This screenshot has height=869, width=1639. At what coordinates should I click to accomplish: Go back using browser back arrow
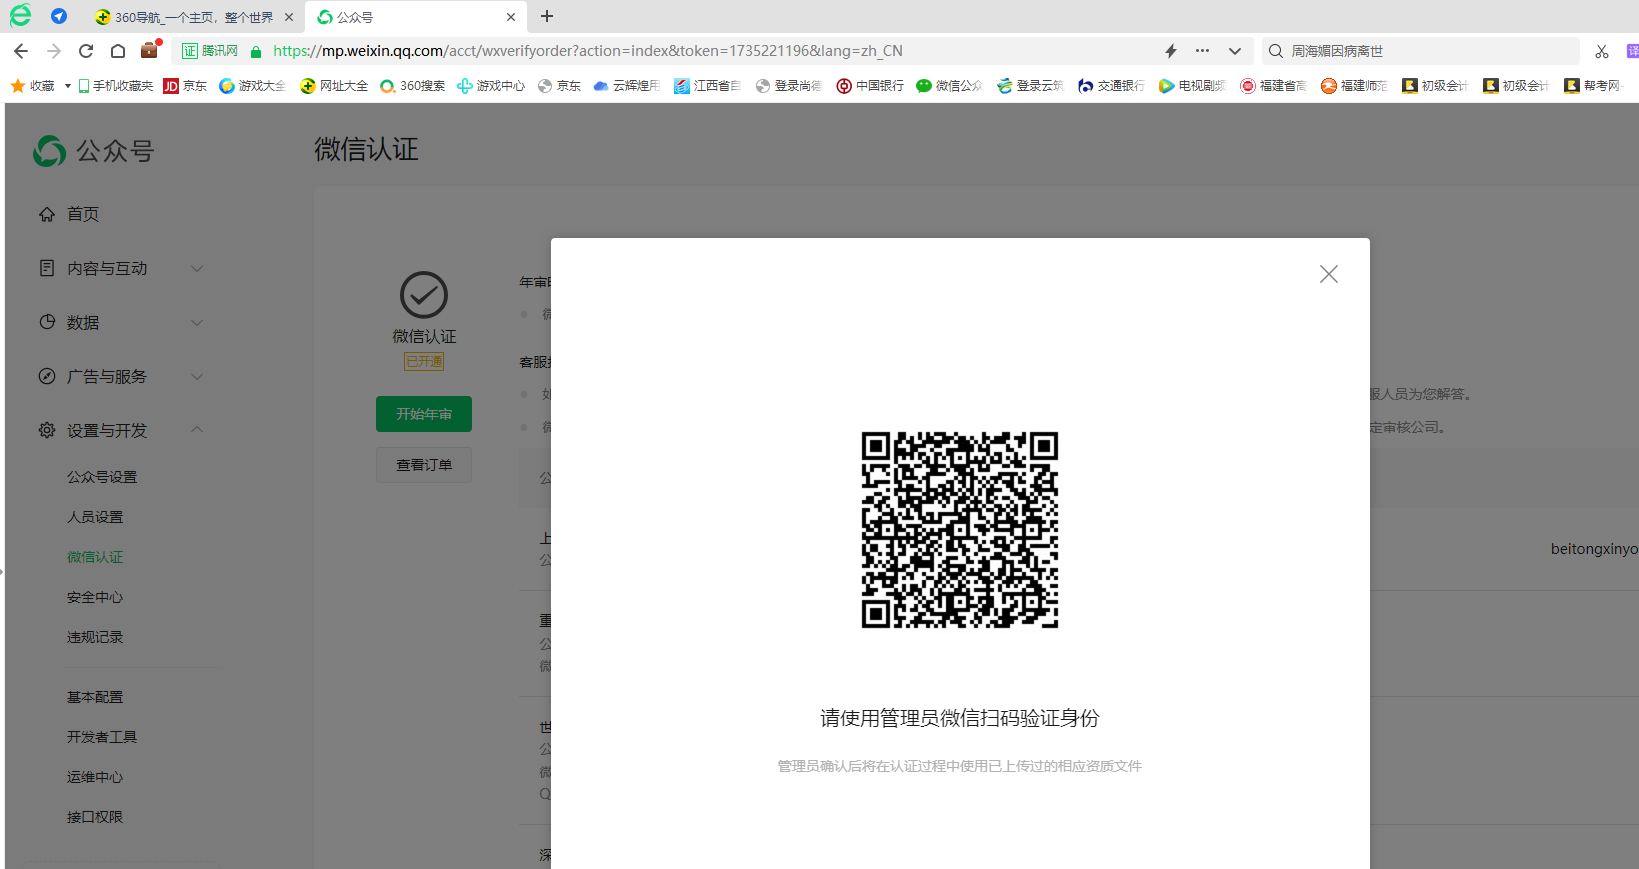pos(21,51)
